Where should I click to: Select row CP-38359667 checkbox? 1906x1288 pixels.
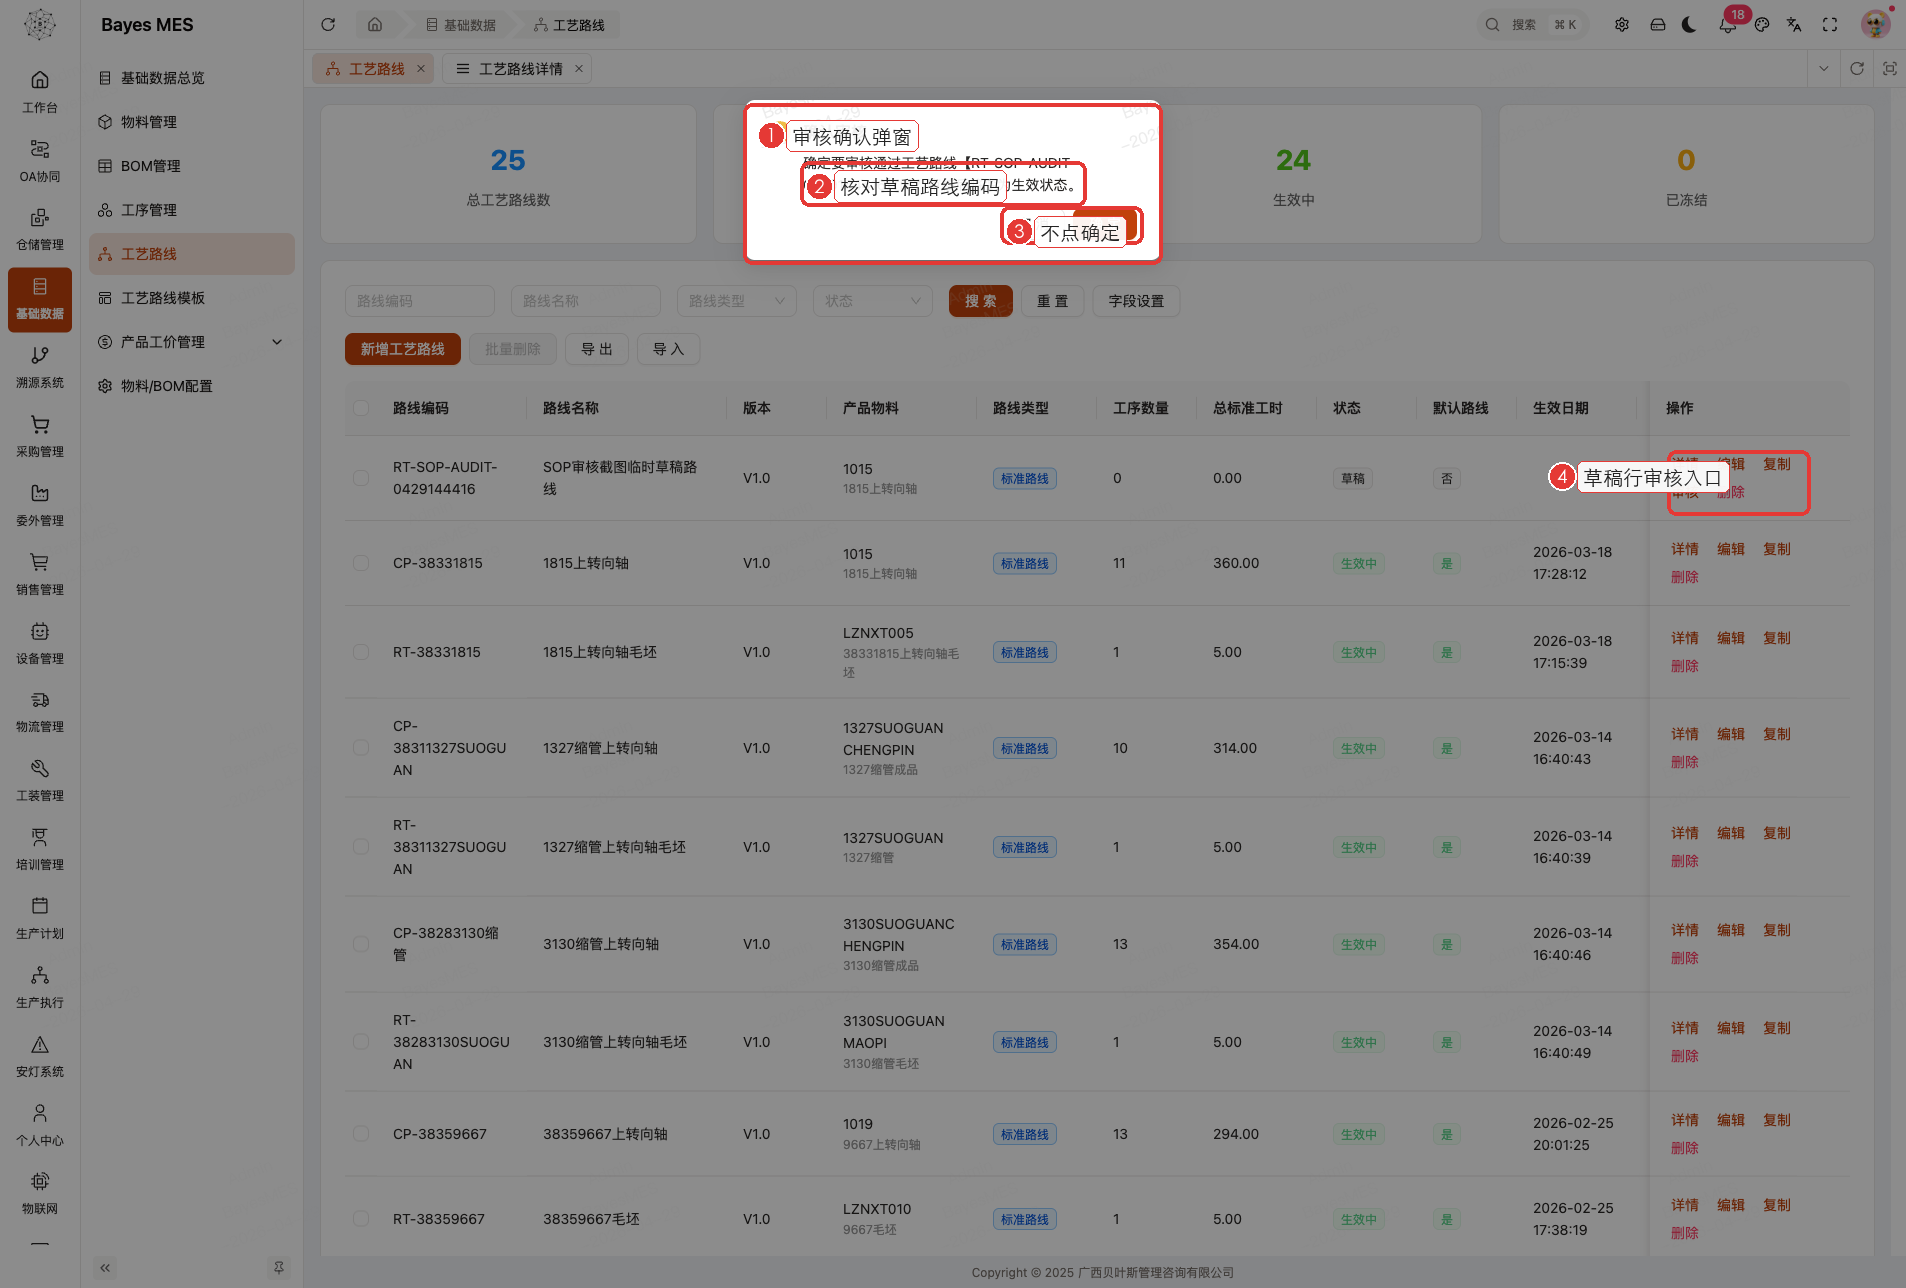[x=361, y=1134]
